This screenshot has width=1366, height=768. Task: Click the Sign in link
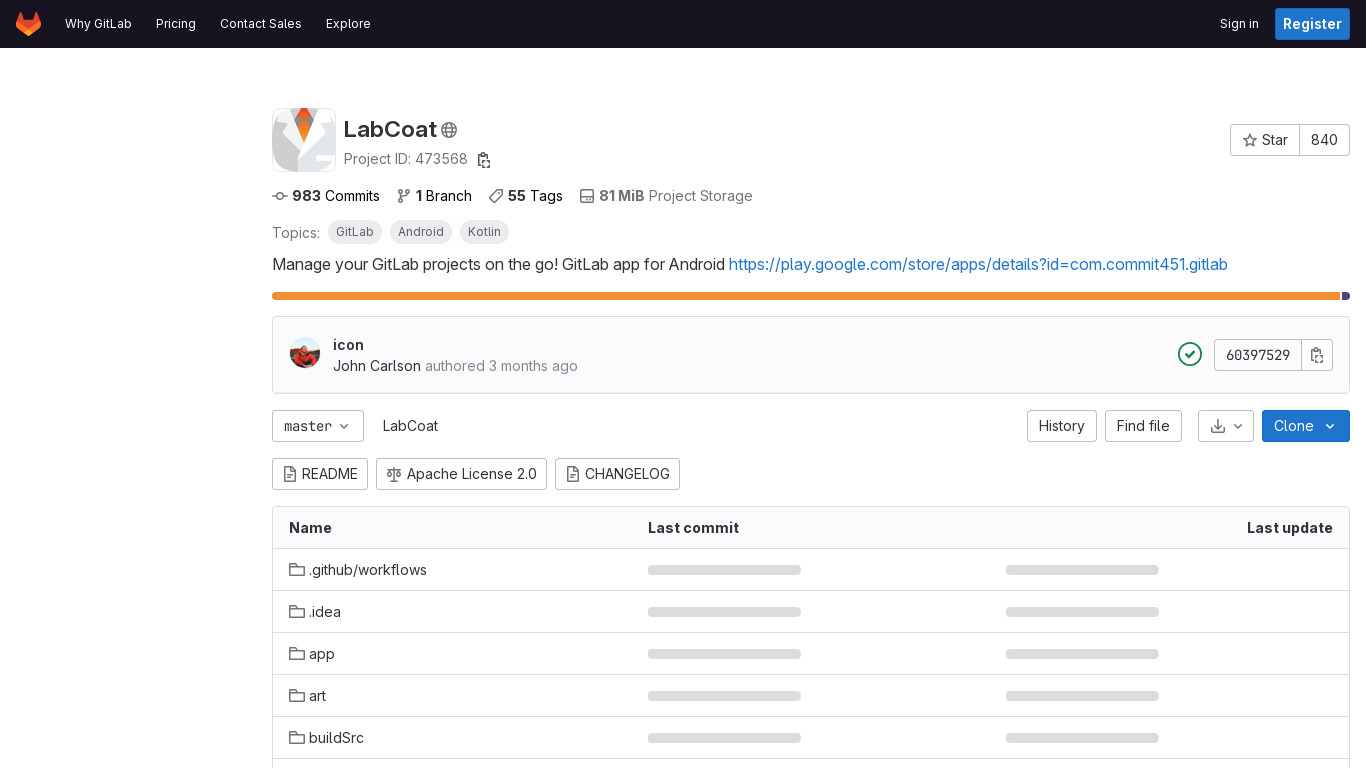[1239, 24]
